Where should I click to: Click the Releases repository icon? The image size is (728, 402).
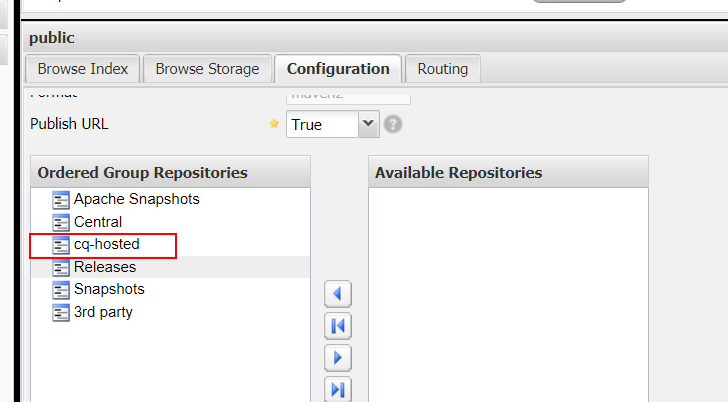click(60, 267)
